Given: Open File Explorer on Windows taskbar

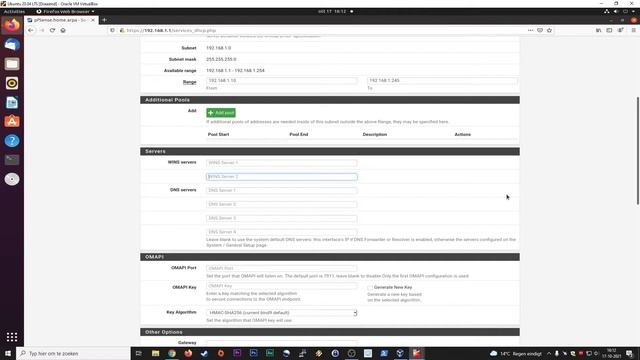Looking at the screenshot, I should click(156, 353).
